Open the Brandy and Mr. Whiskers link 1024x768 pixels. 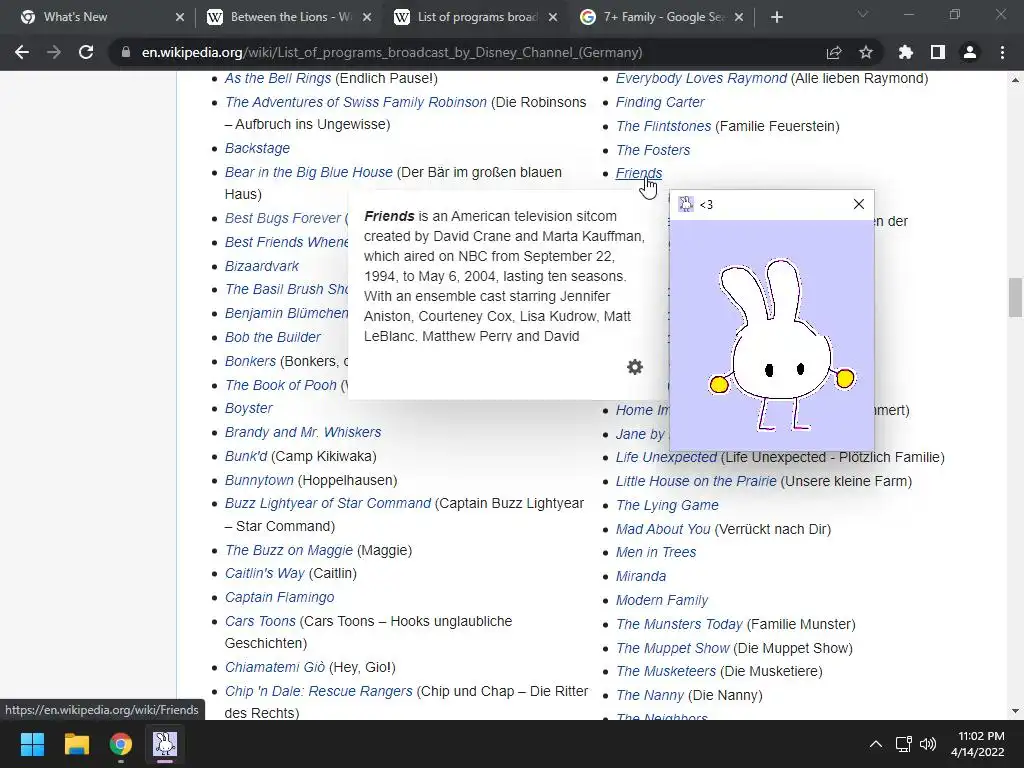coord(303,432)
